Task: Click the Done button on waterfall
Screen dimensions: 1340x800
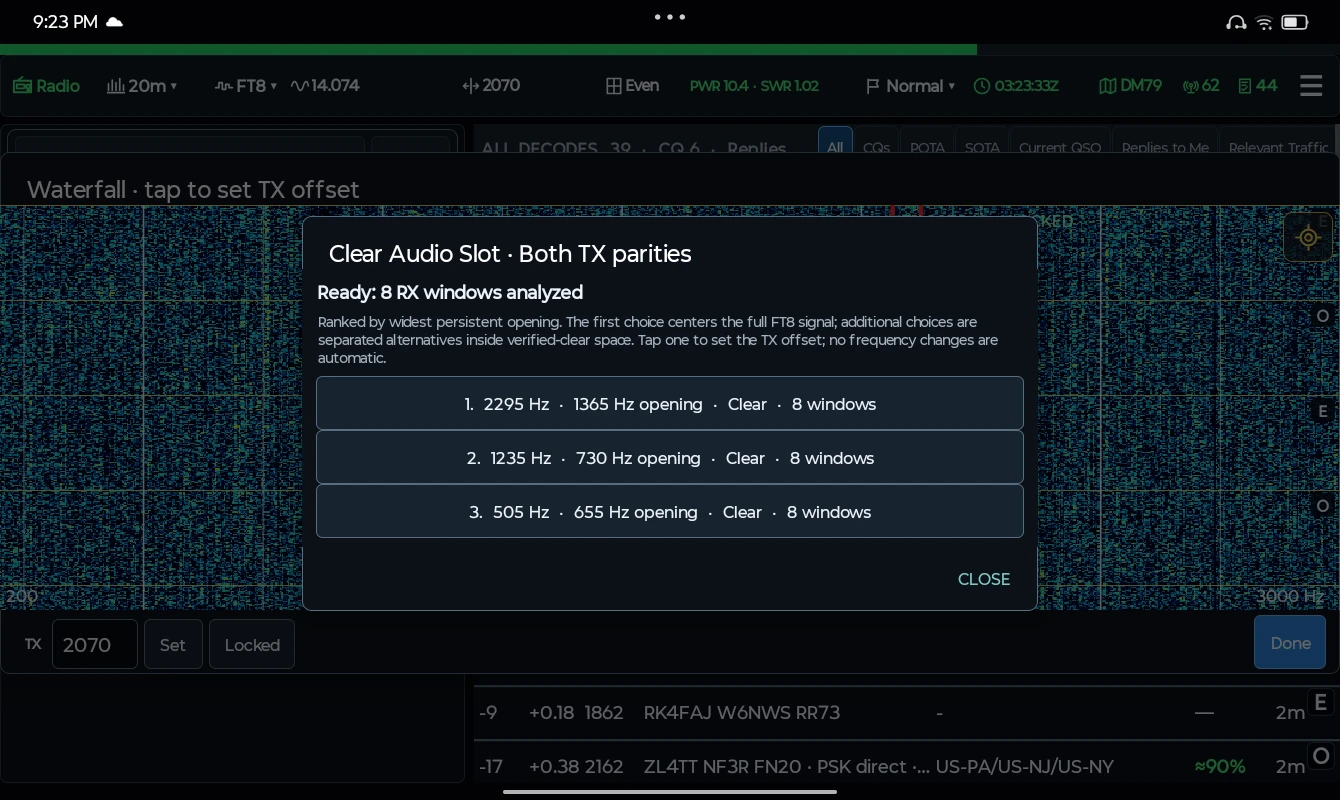Action: pyautogui.click(x=1290, y=642)
